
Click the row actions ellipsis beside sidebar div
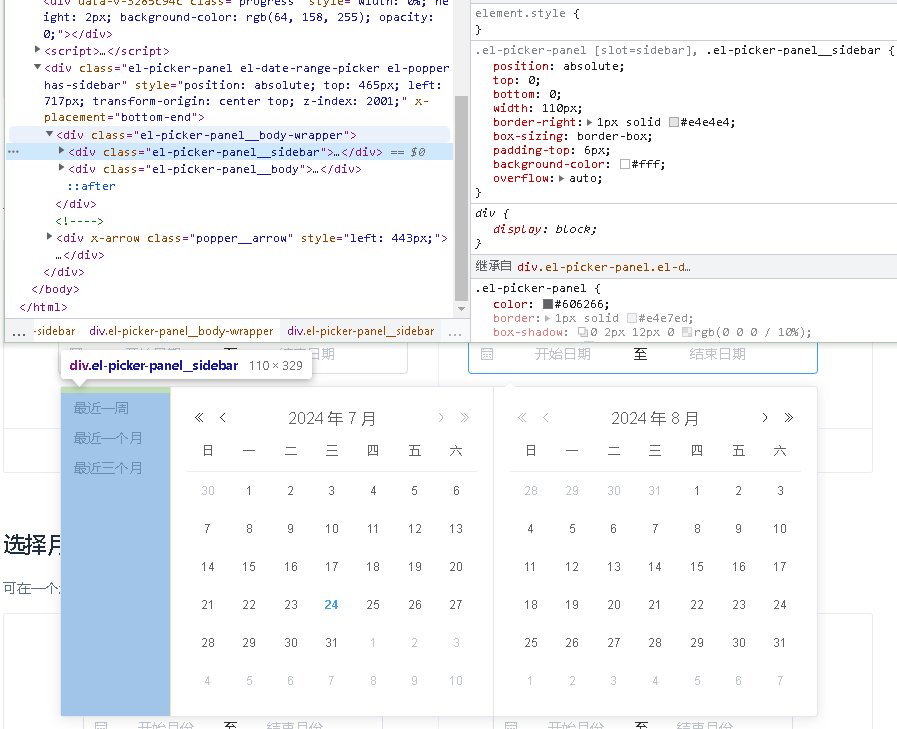[14, 152]
